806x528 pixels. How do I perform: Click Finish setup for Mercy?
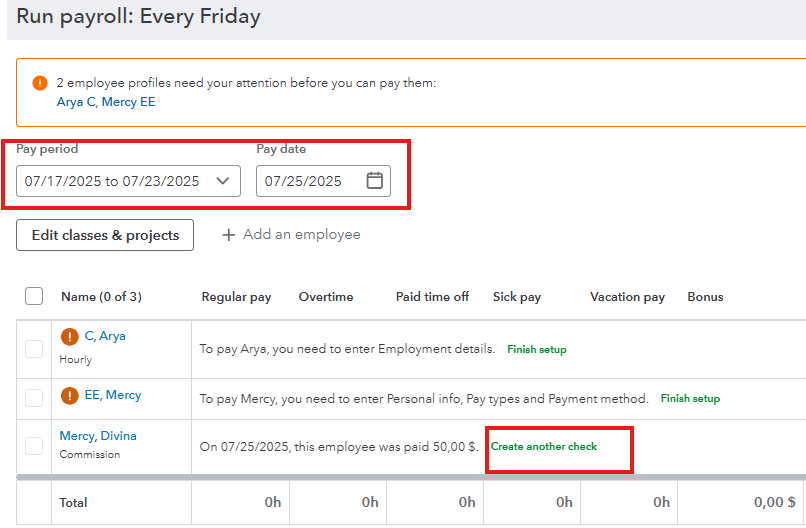(x=690, y=398)
